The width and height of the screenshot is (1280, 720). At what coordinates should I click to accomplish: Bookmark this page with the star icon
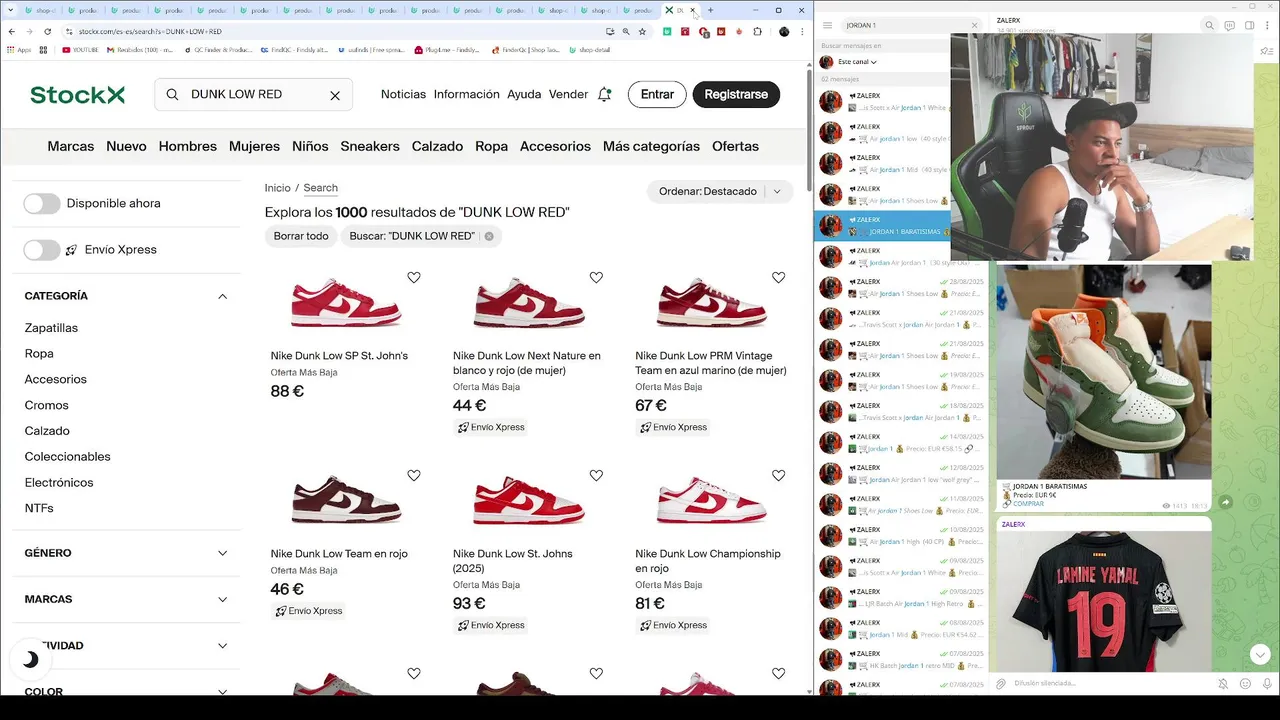(642, 31)
